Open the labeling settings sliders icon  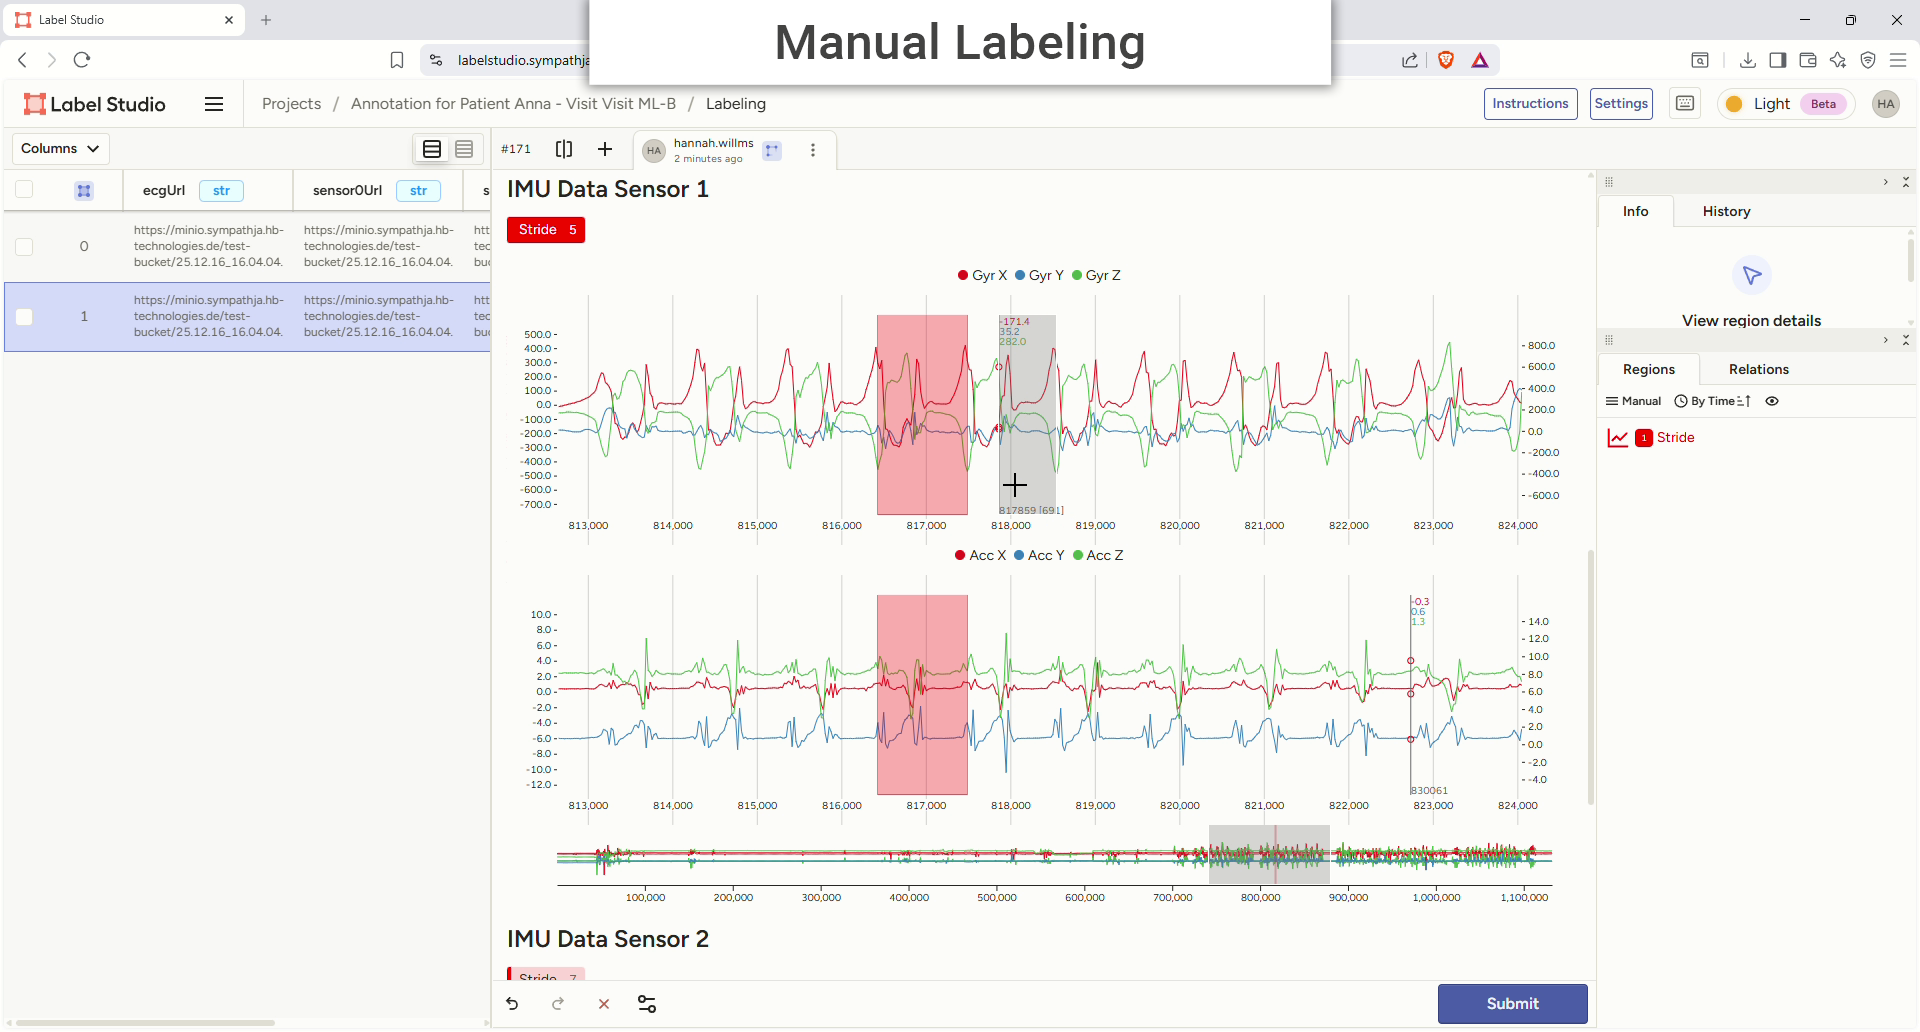pos(647,1004)
